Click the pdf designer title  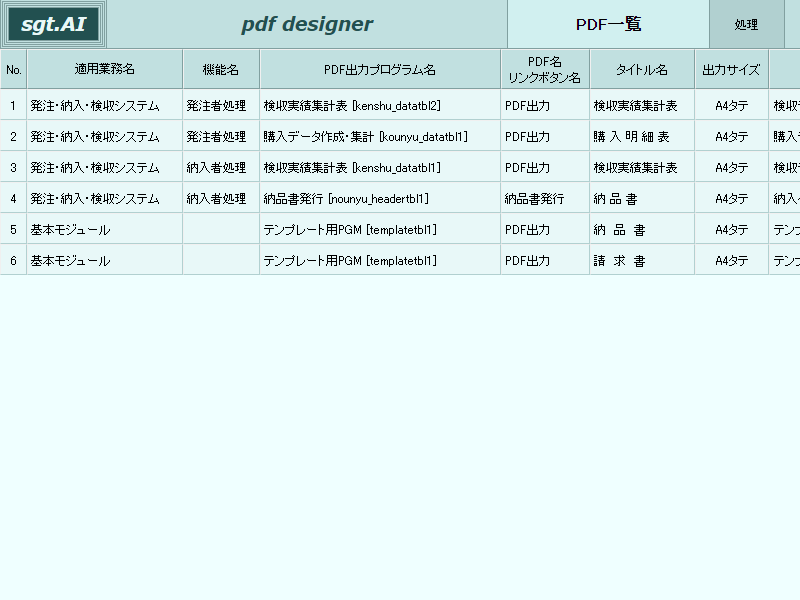point(307,24)
